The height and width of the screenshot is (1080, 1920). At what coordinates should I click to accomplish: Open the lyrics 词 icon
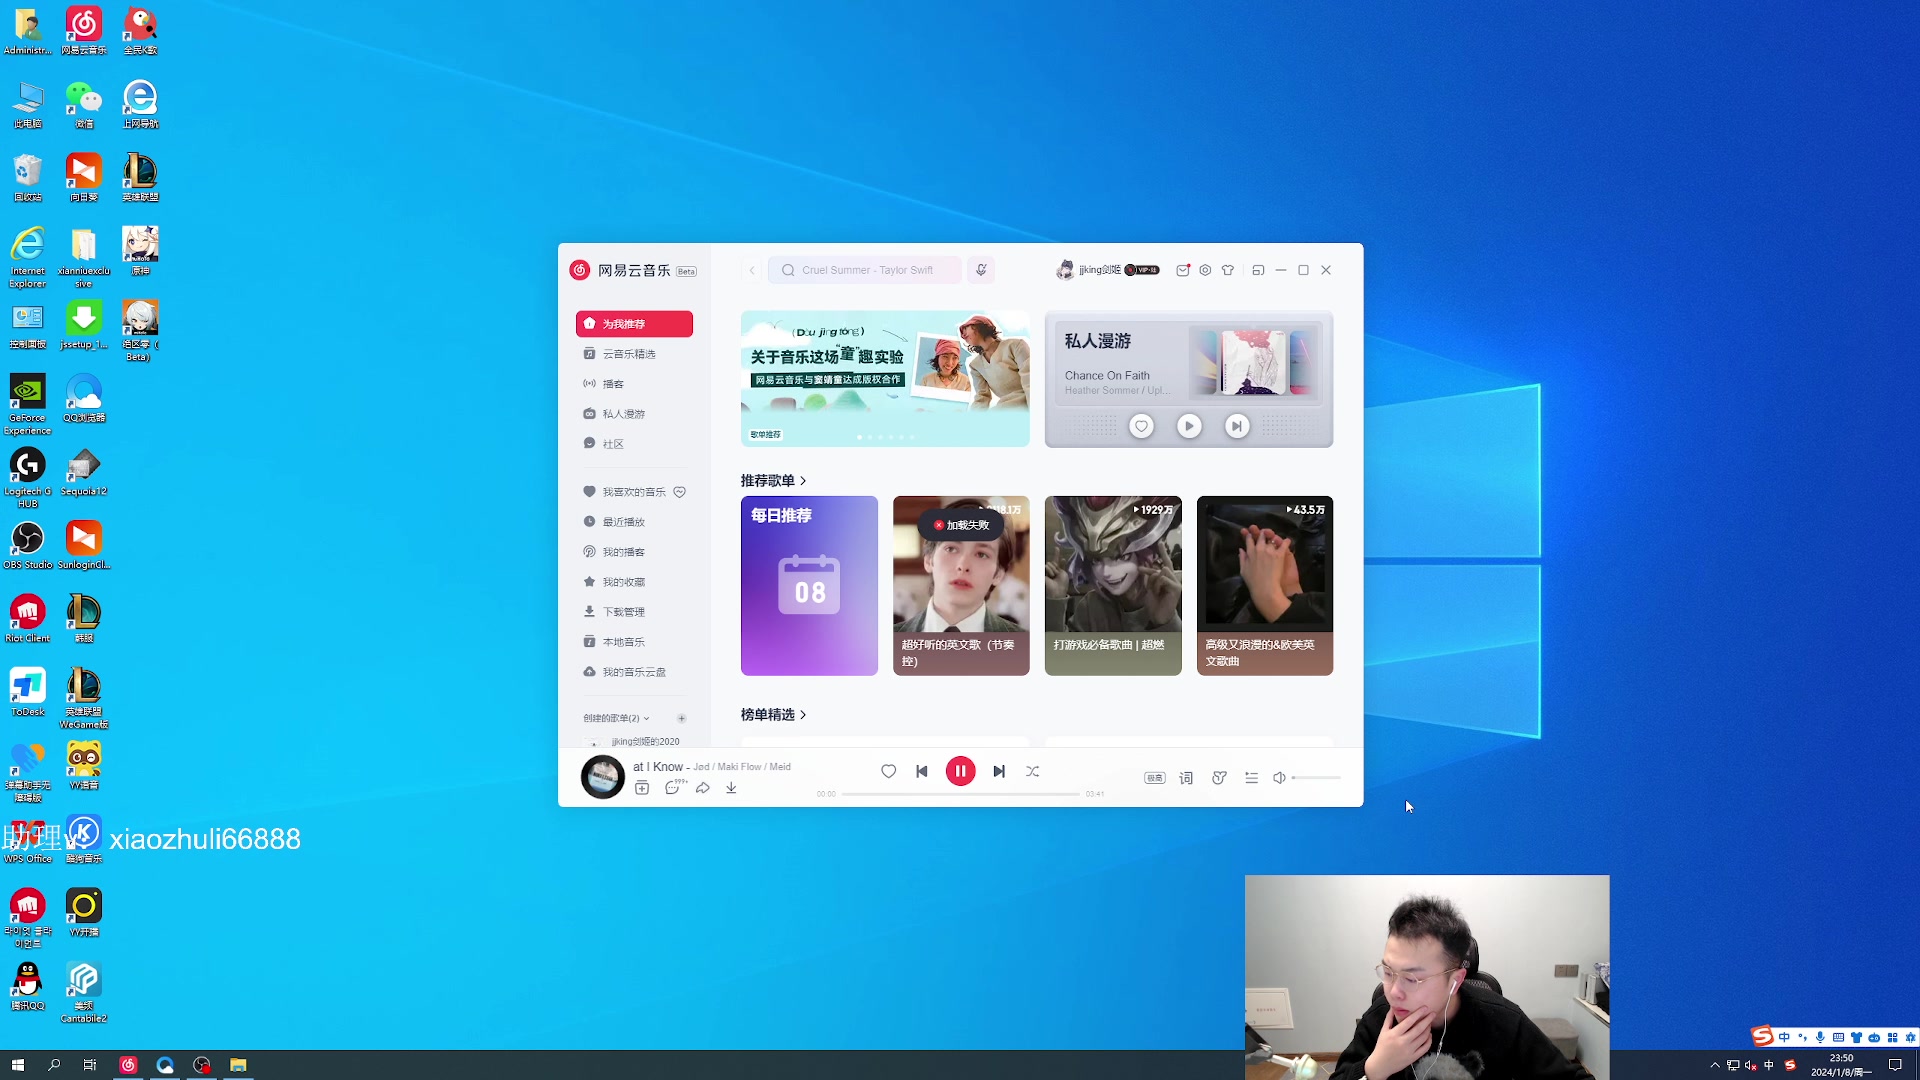pos(1186,778)
